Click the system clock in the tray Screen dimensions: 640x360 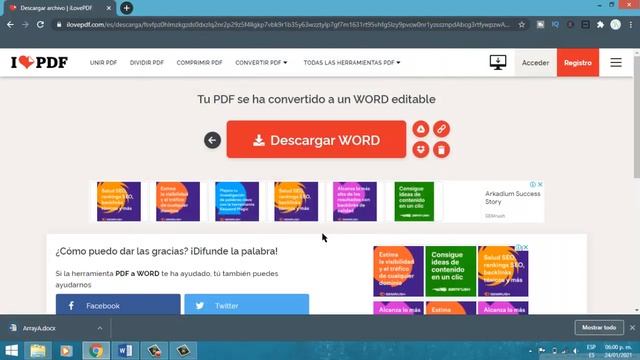pyautogui.click(x=618, y=351)
